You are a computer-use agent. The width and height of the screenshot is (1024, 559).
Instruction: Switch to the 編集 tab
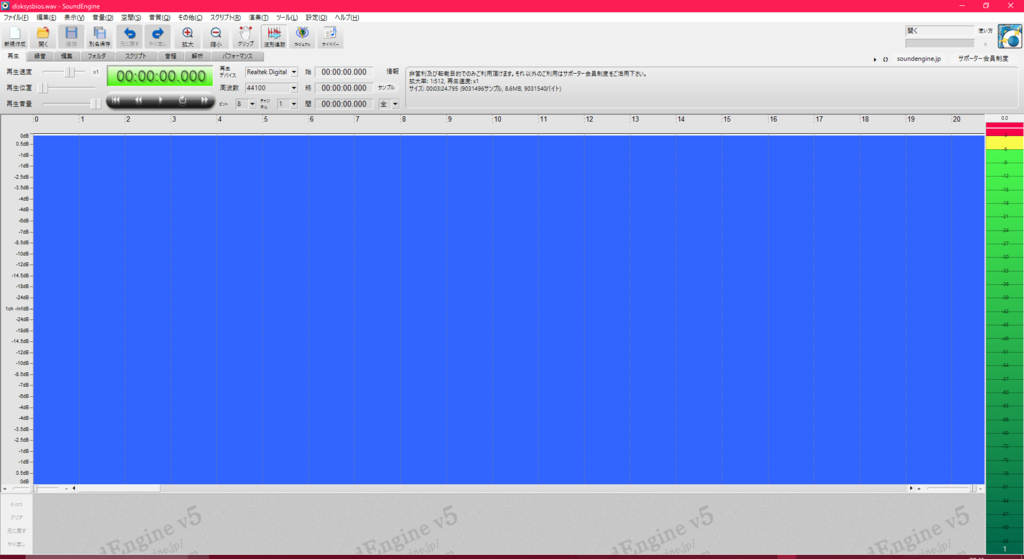[x=67, y=56]
